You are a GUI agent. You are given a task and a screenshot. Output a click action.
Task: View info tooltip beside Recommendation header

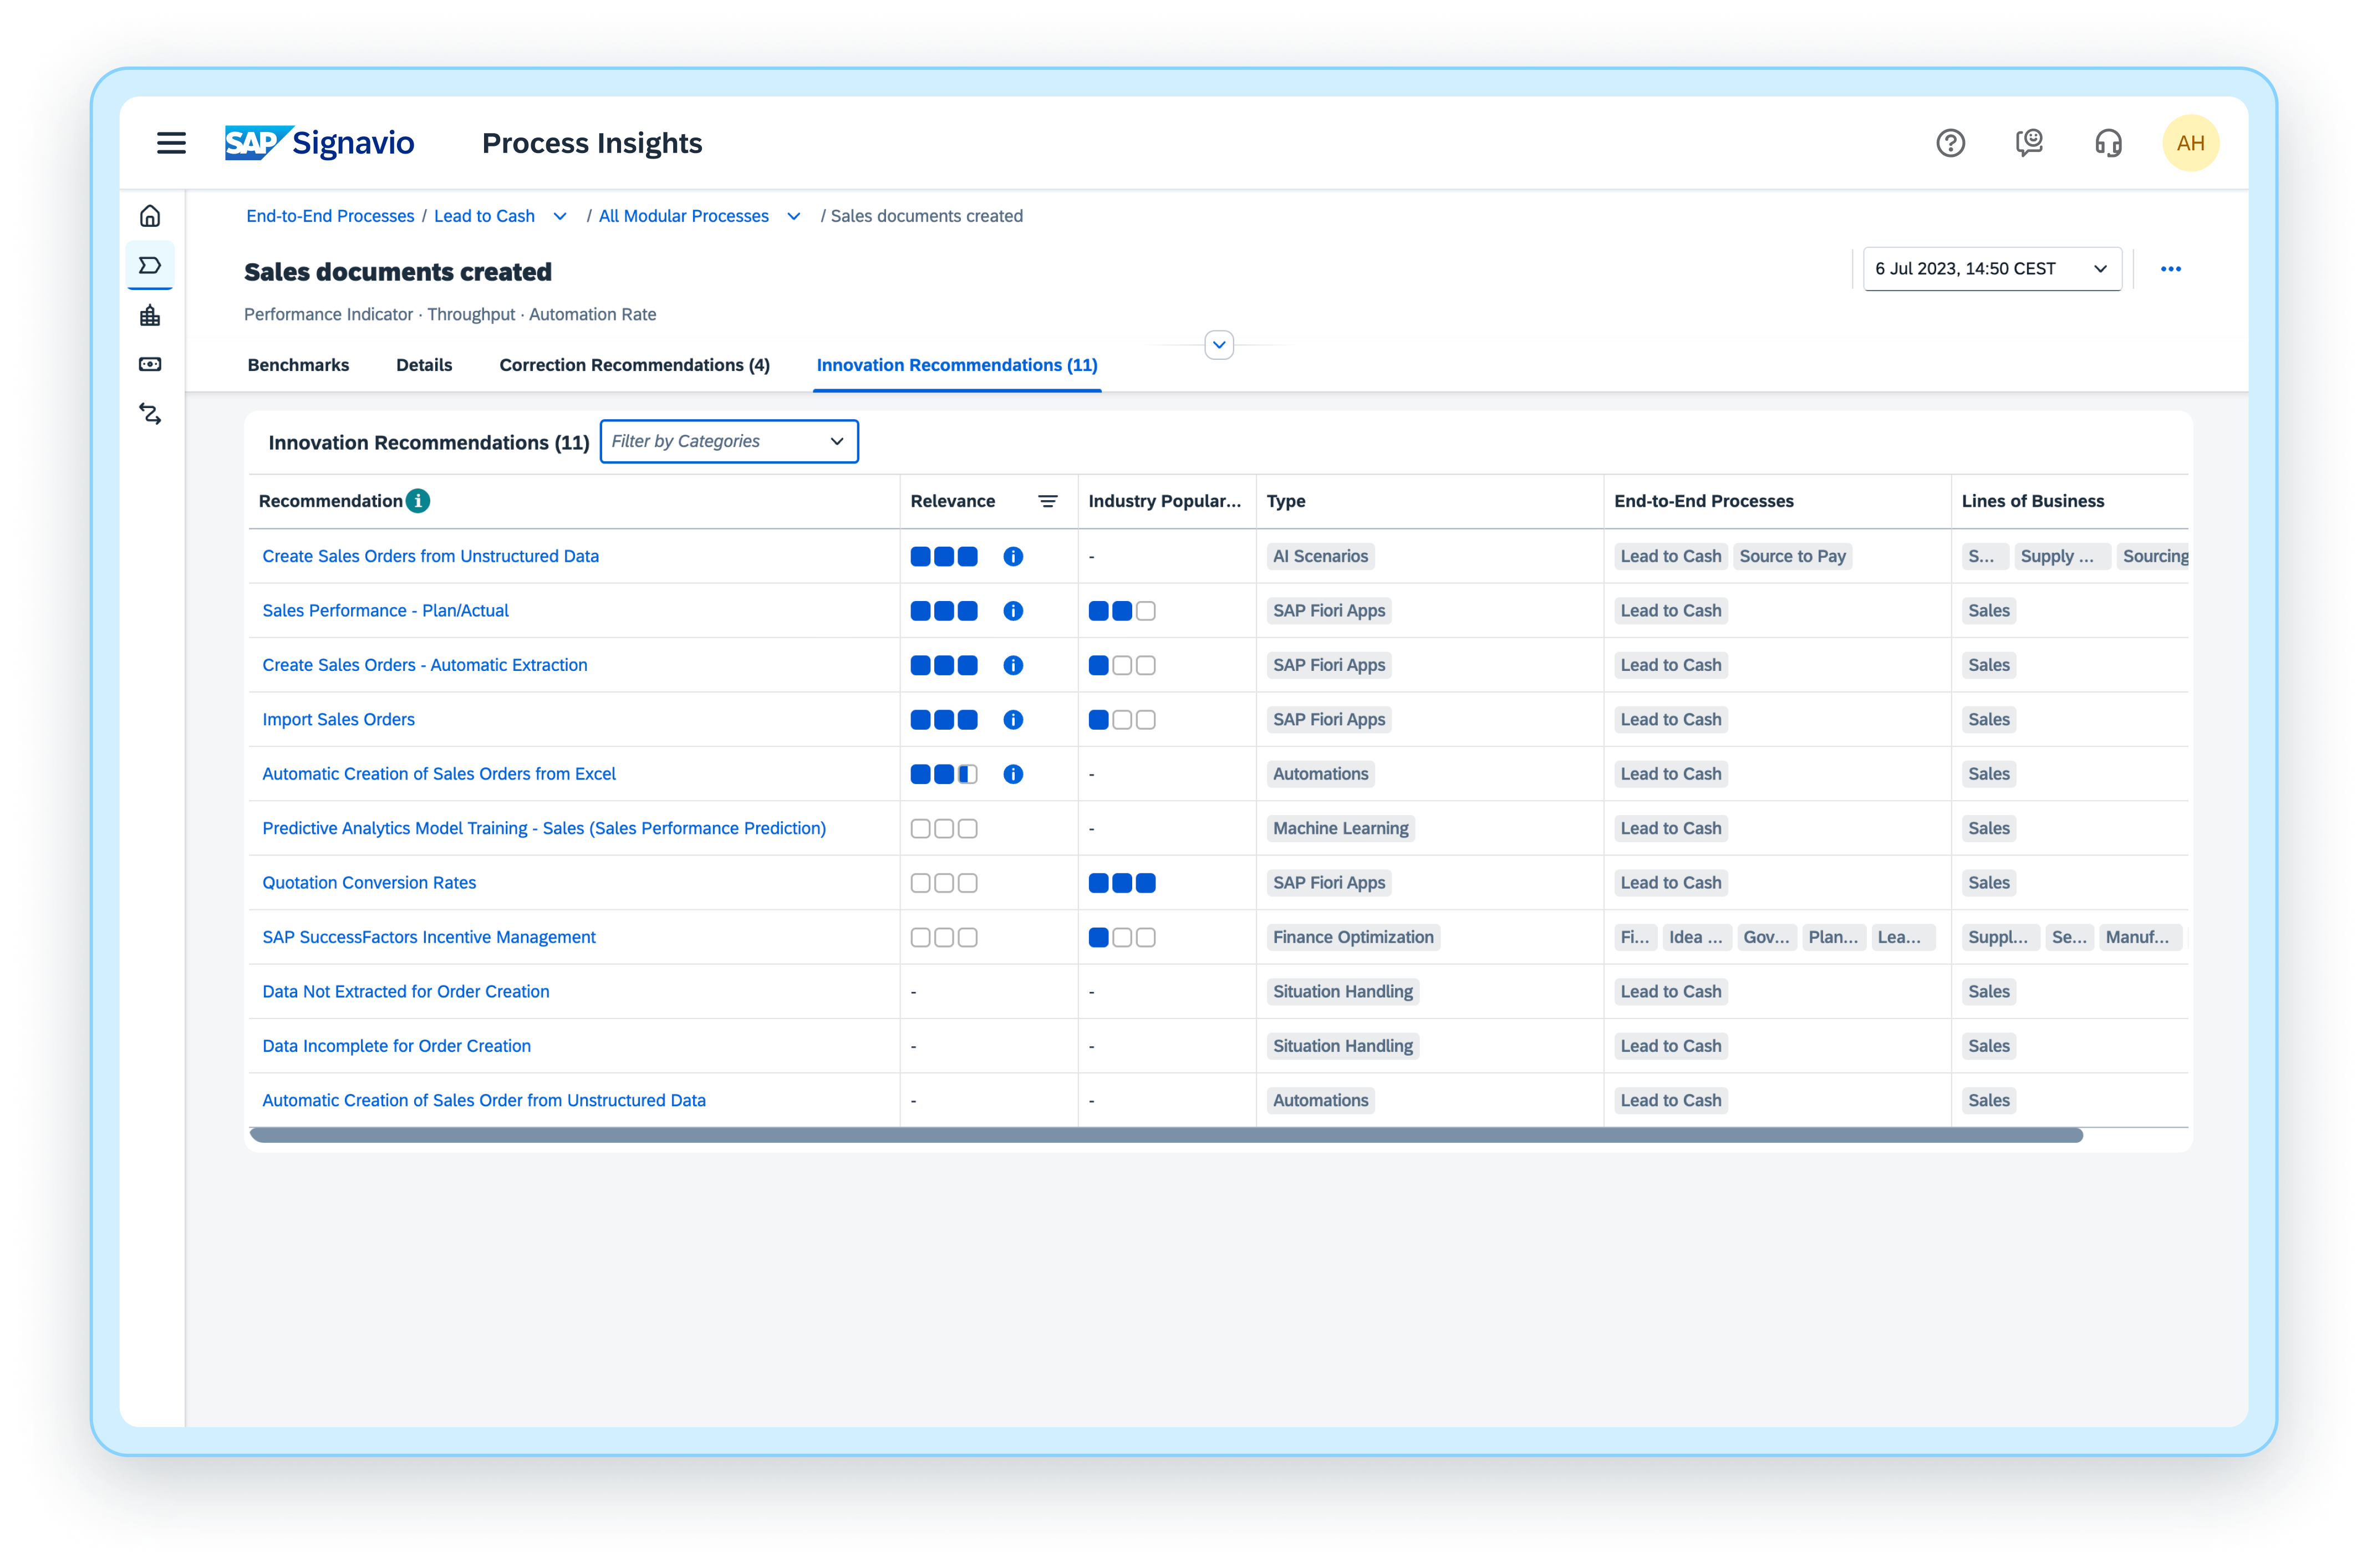pyautogui.click(x=418, y=501)
